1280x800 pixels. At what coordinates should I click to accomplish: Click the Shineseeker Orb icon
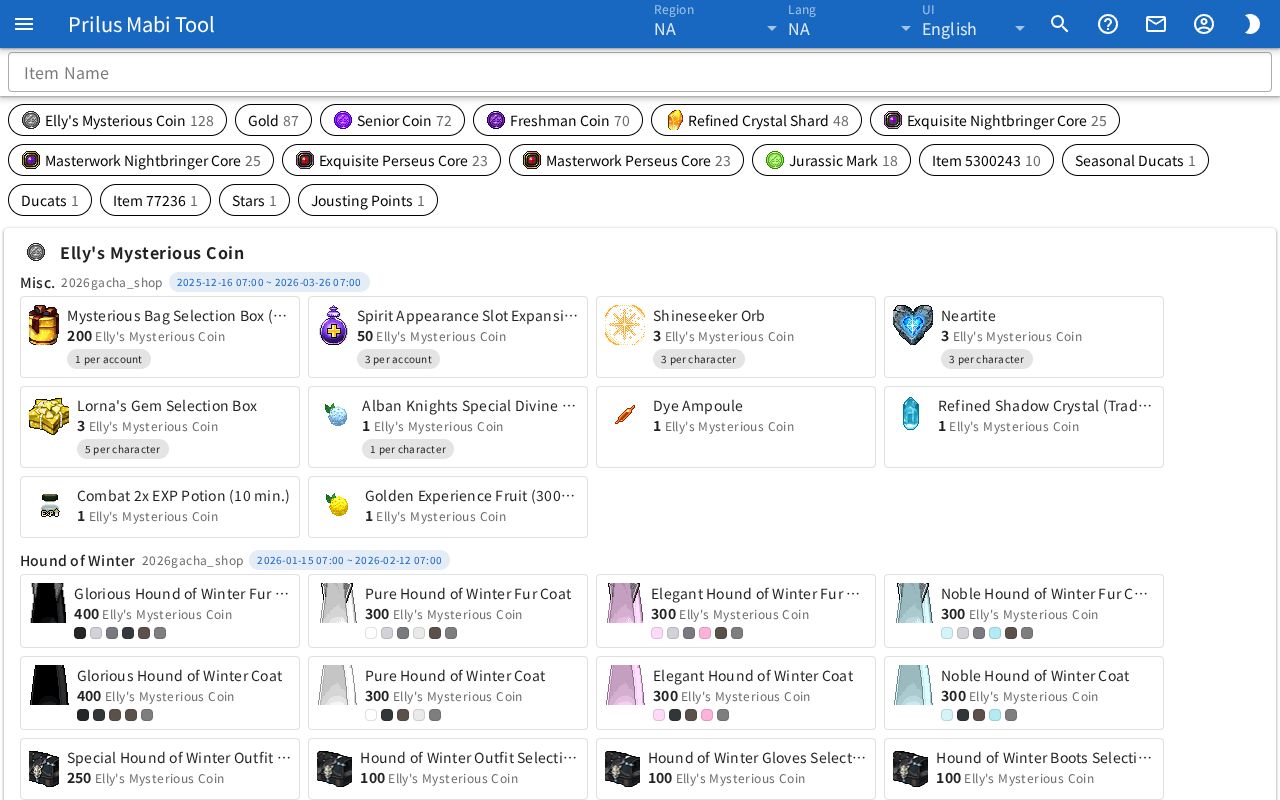(625, 326)
